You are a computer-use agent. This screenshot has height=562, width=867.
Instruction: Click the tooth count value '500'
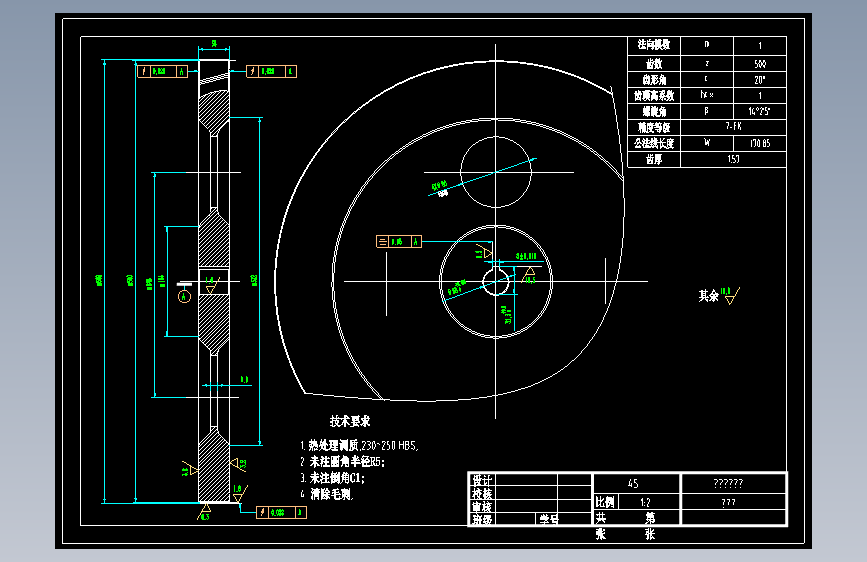(760, 64)
